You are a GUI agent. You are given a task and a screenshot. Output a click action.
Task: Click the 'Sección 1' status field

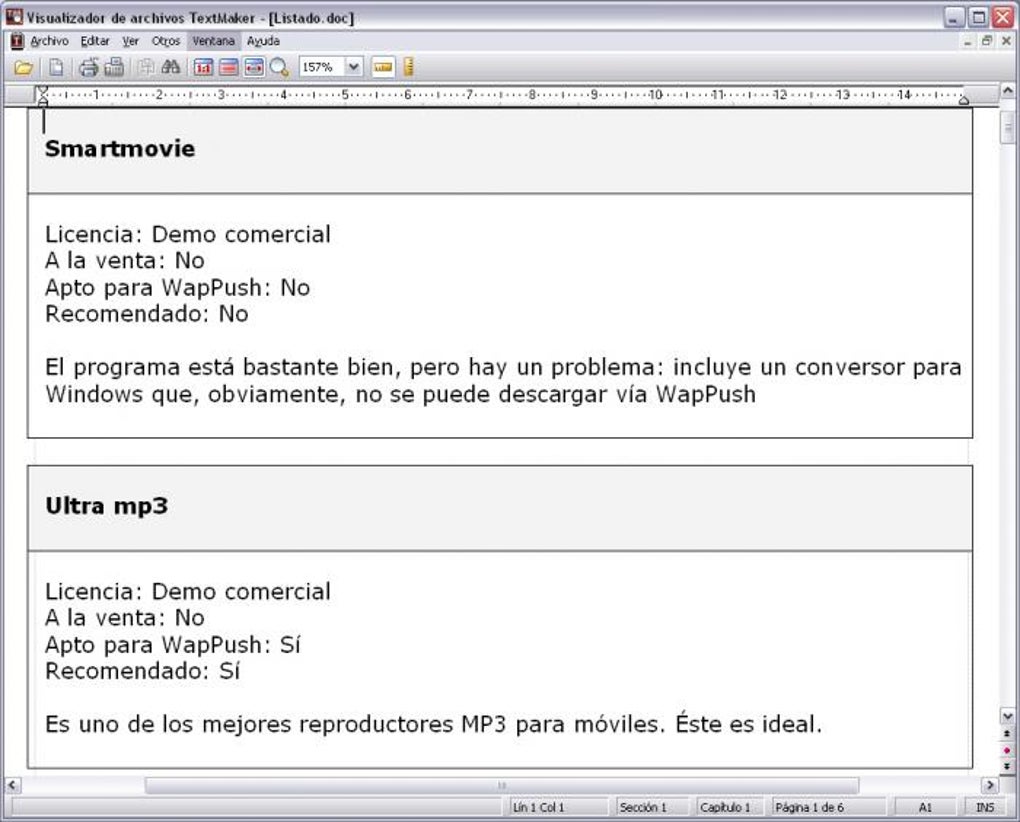[651, 807]
